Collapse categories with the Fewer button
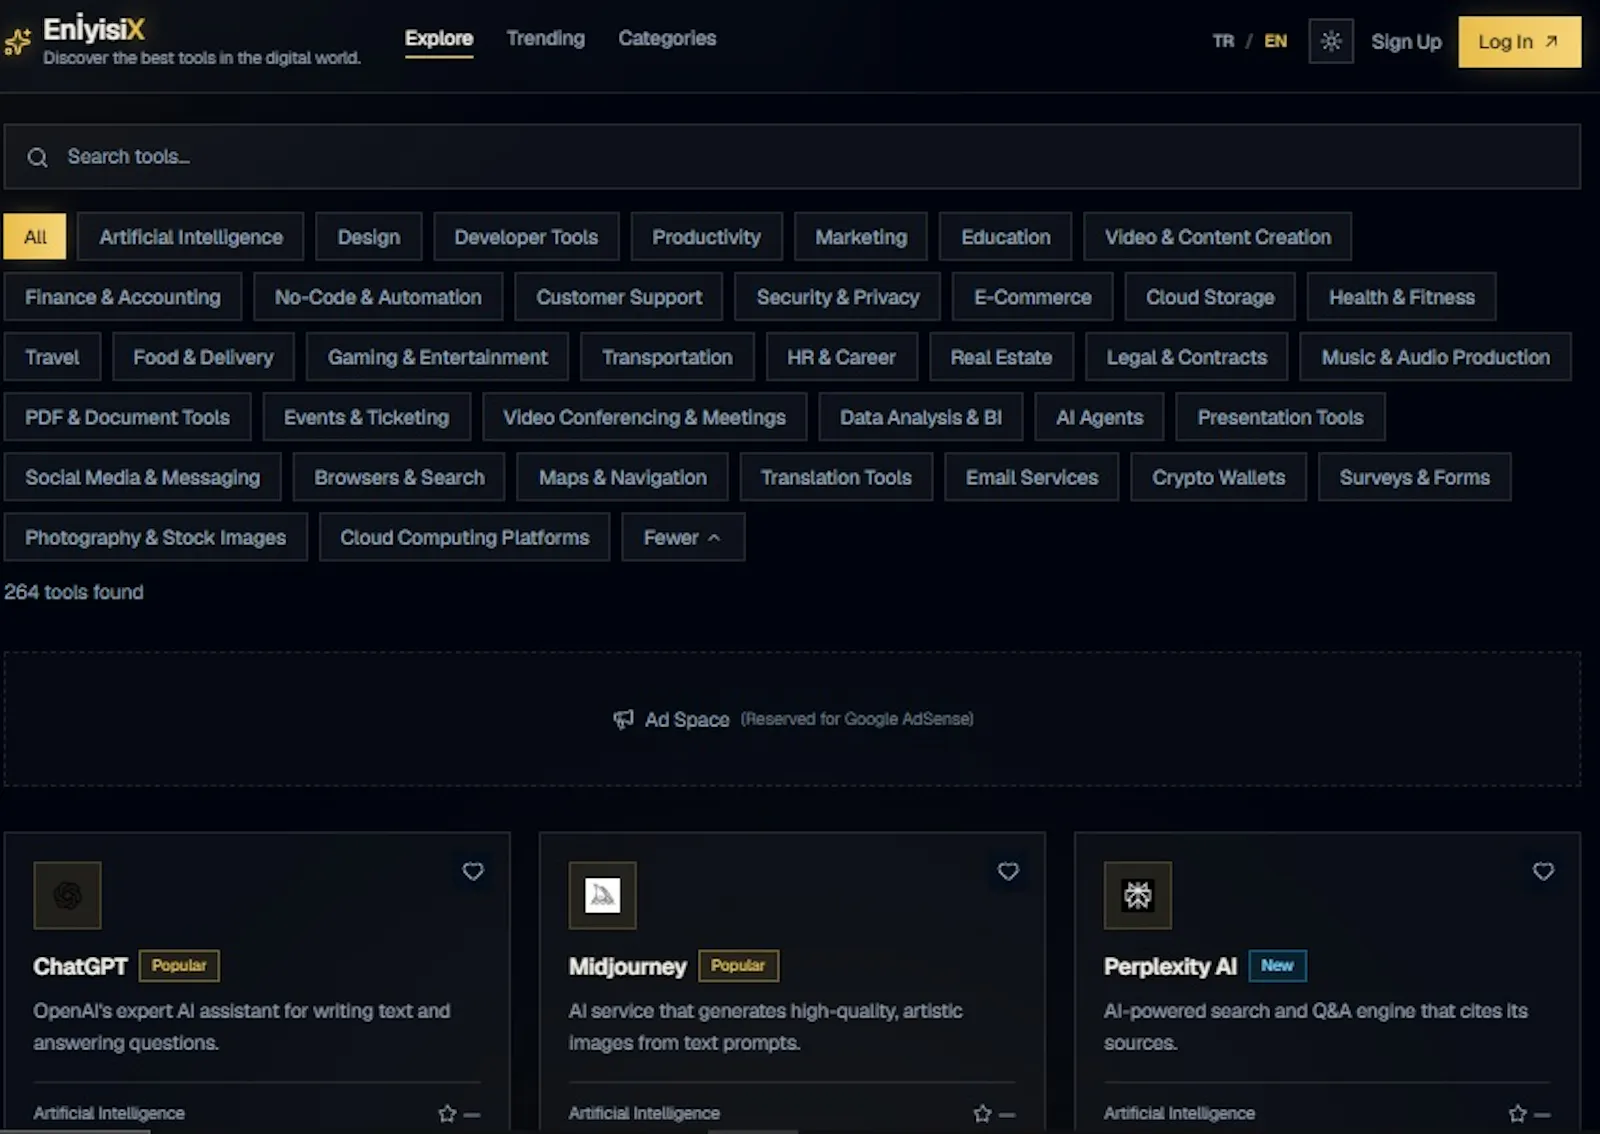Viewport: 1600px width, 1134px height. (x=683, y=537)
